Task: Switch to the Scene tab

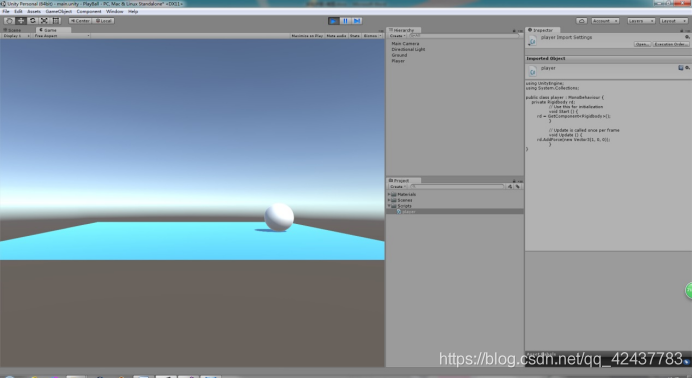Action: (12, 30)
